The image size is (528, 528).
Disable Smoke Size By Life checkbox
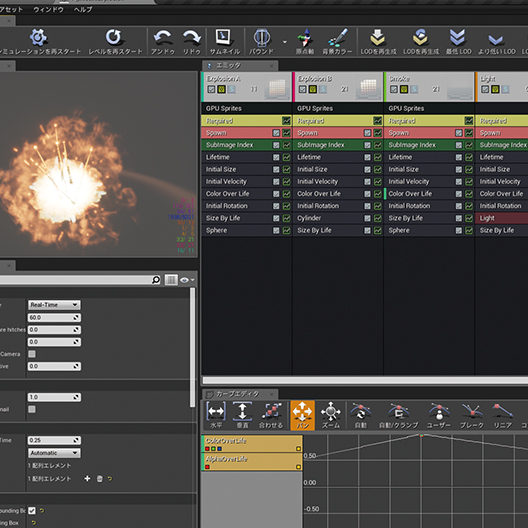tap(459, 218)
